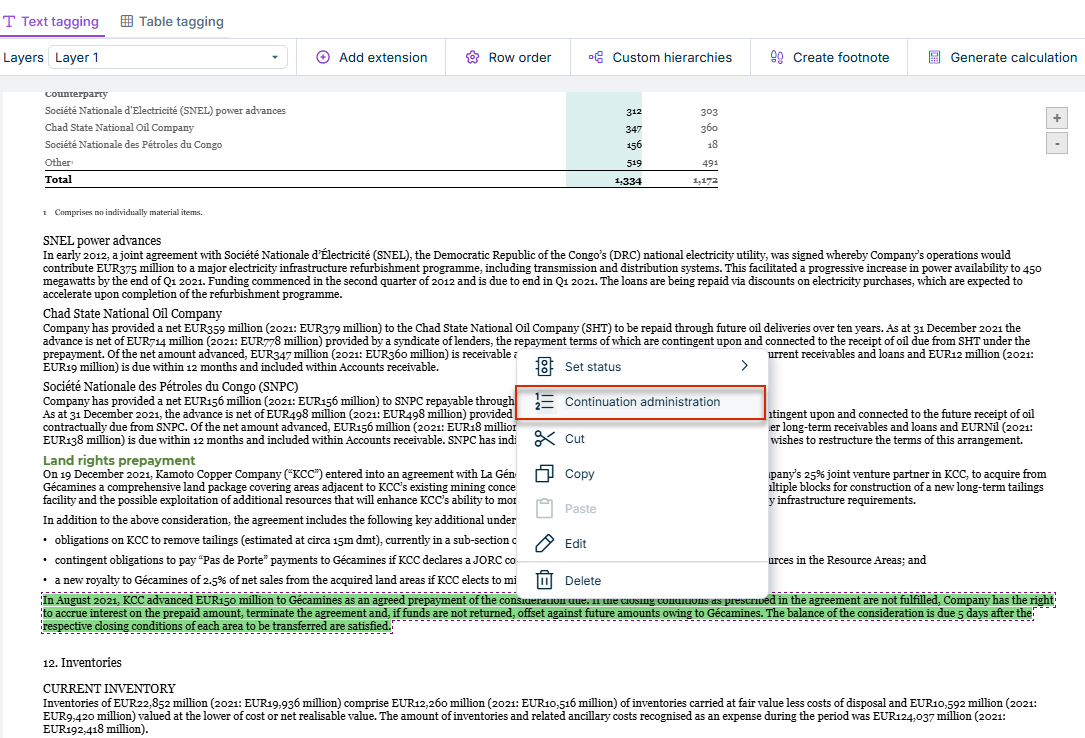The image size is (1085, 738).
Task: Click the Chad State National Oil Company table row
Action: pos(381,128)
